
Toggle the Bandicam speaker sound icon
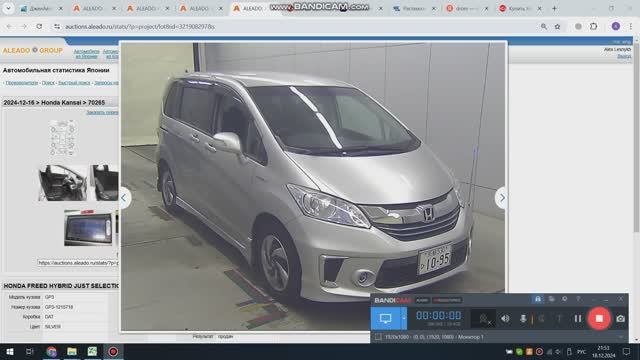[x=505, y=318]
